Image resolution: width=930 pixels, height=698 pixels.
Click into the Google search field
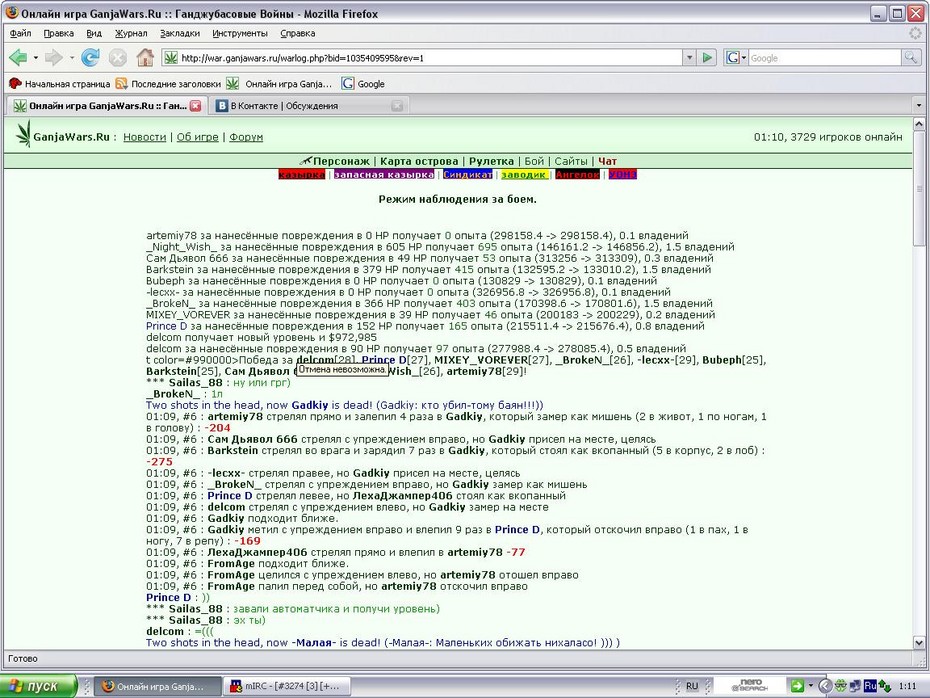pos(824,58)
